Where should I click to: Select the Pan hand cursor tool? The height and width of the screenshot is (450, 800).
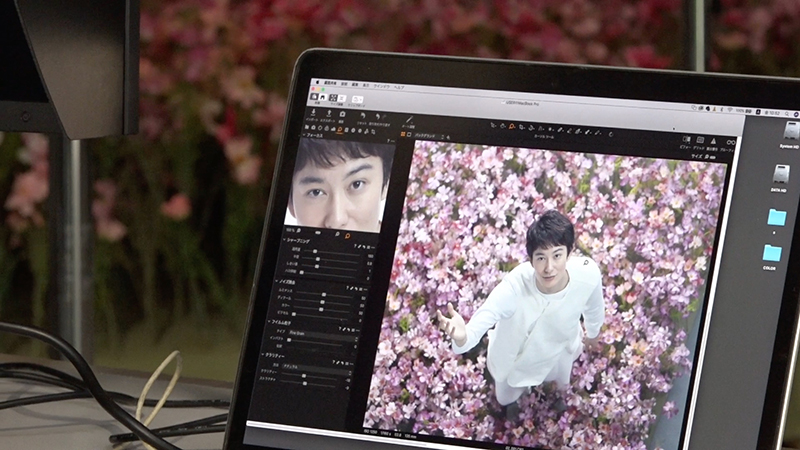(503, 126)
